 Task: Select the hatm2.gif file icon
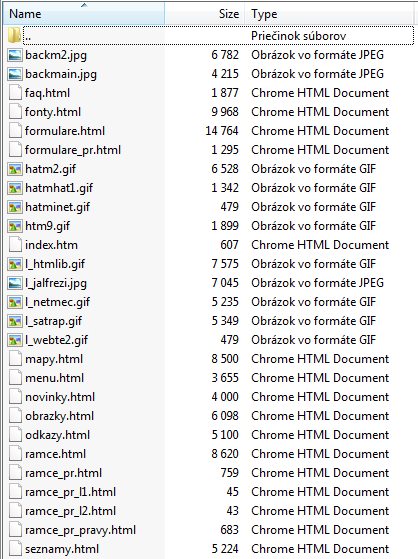coord(15,169)
